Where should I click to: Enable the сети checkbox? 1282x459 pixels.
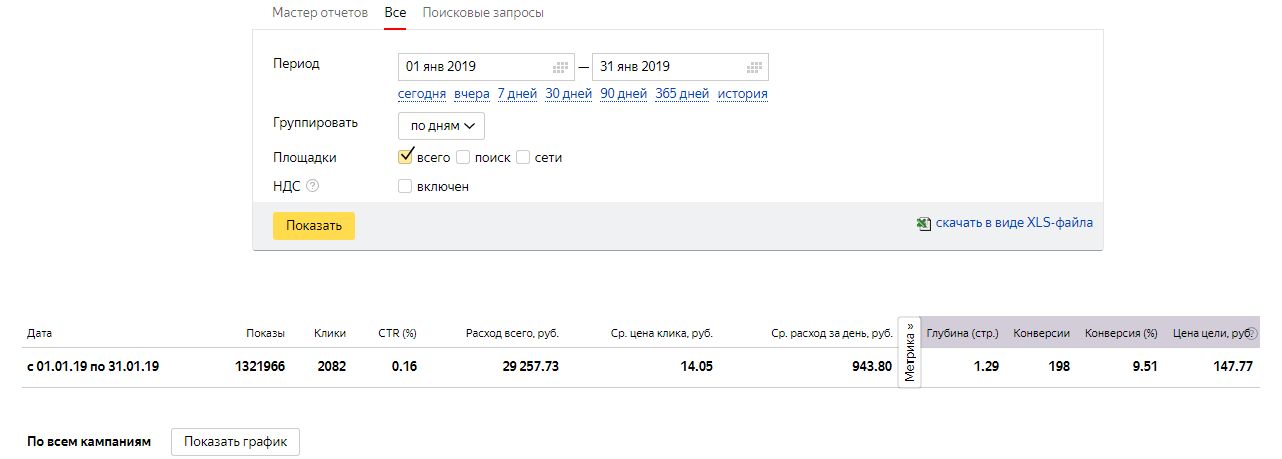[523, 157]
